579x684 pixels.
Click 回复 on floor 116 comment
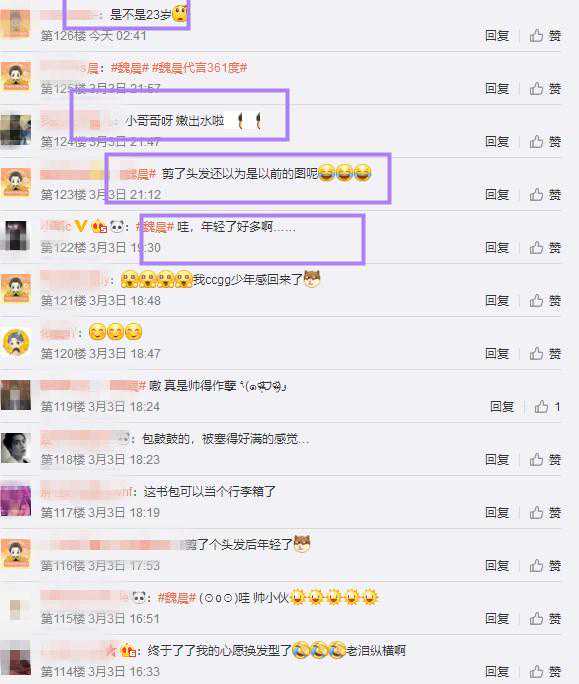(497, 566)
